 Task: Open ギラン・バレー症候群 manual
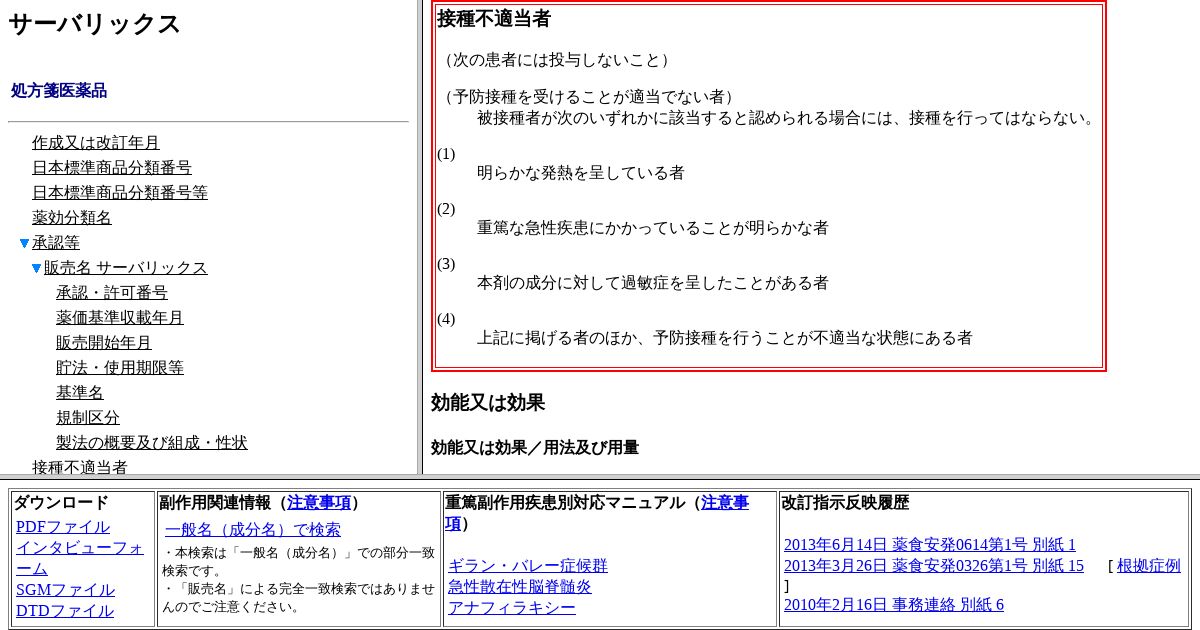pos(528,566)
